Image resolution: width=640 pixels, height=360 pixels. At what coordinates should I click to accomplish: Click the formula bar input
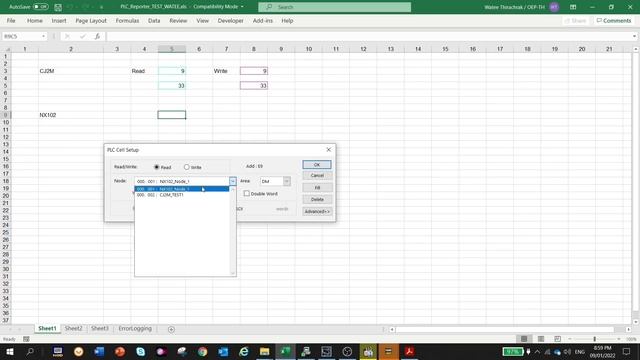click(x=369, y=36)
